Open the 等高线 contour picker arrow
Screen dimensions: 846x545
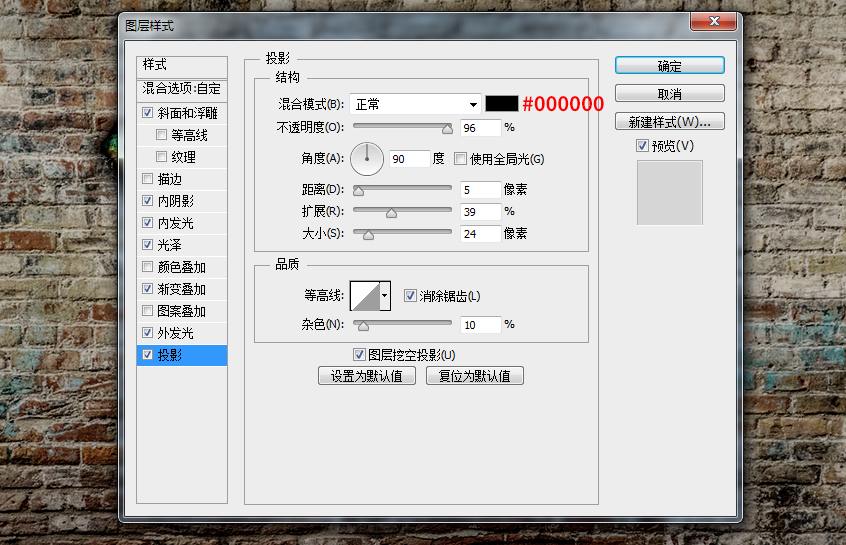385,296
